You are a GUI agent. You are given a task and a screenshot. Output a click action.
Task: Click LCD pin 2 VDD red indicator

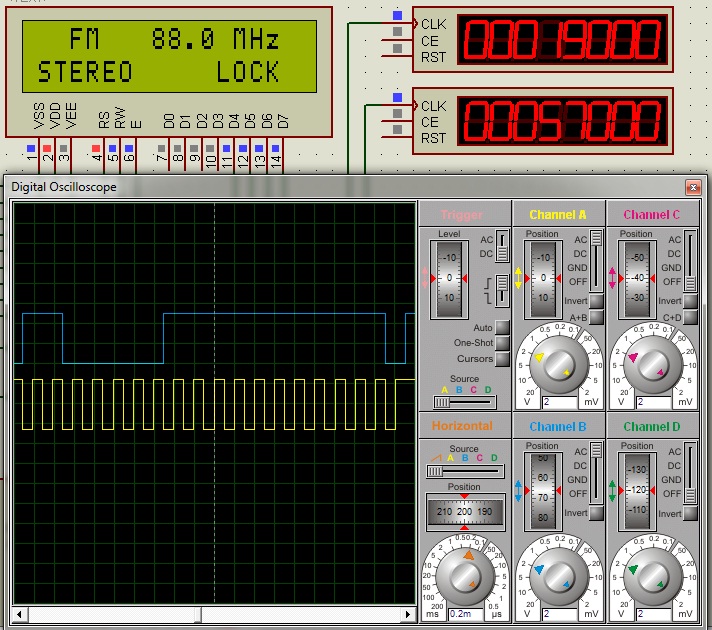(47, 149)
